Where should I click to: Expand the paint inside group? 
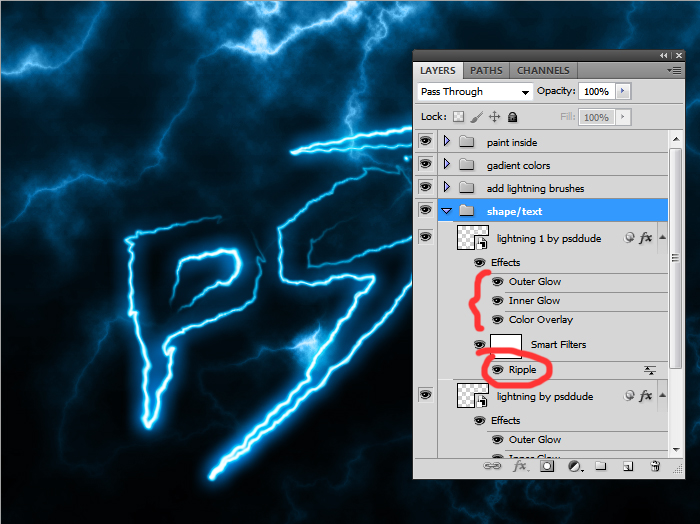(446, 141)
